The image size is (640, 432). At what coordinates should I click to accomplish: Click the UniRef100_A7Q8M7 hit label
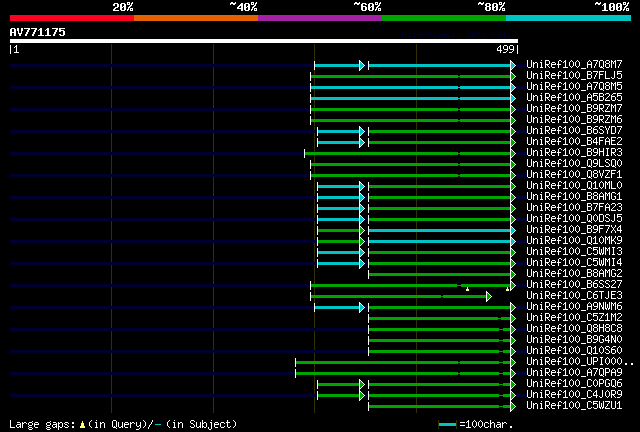[574, 65]
